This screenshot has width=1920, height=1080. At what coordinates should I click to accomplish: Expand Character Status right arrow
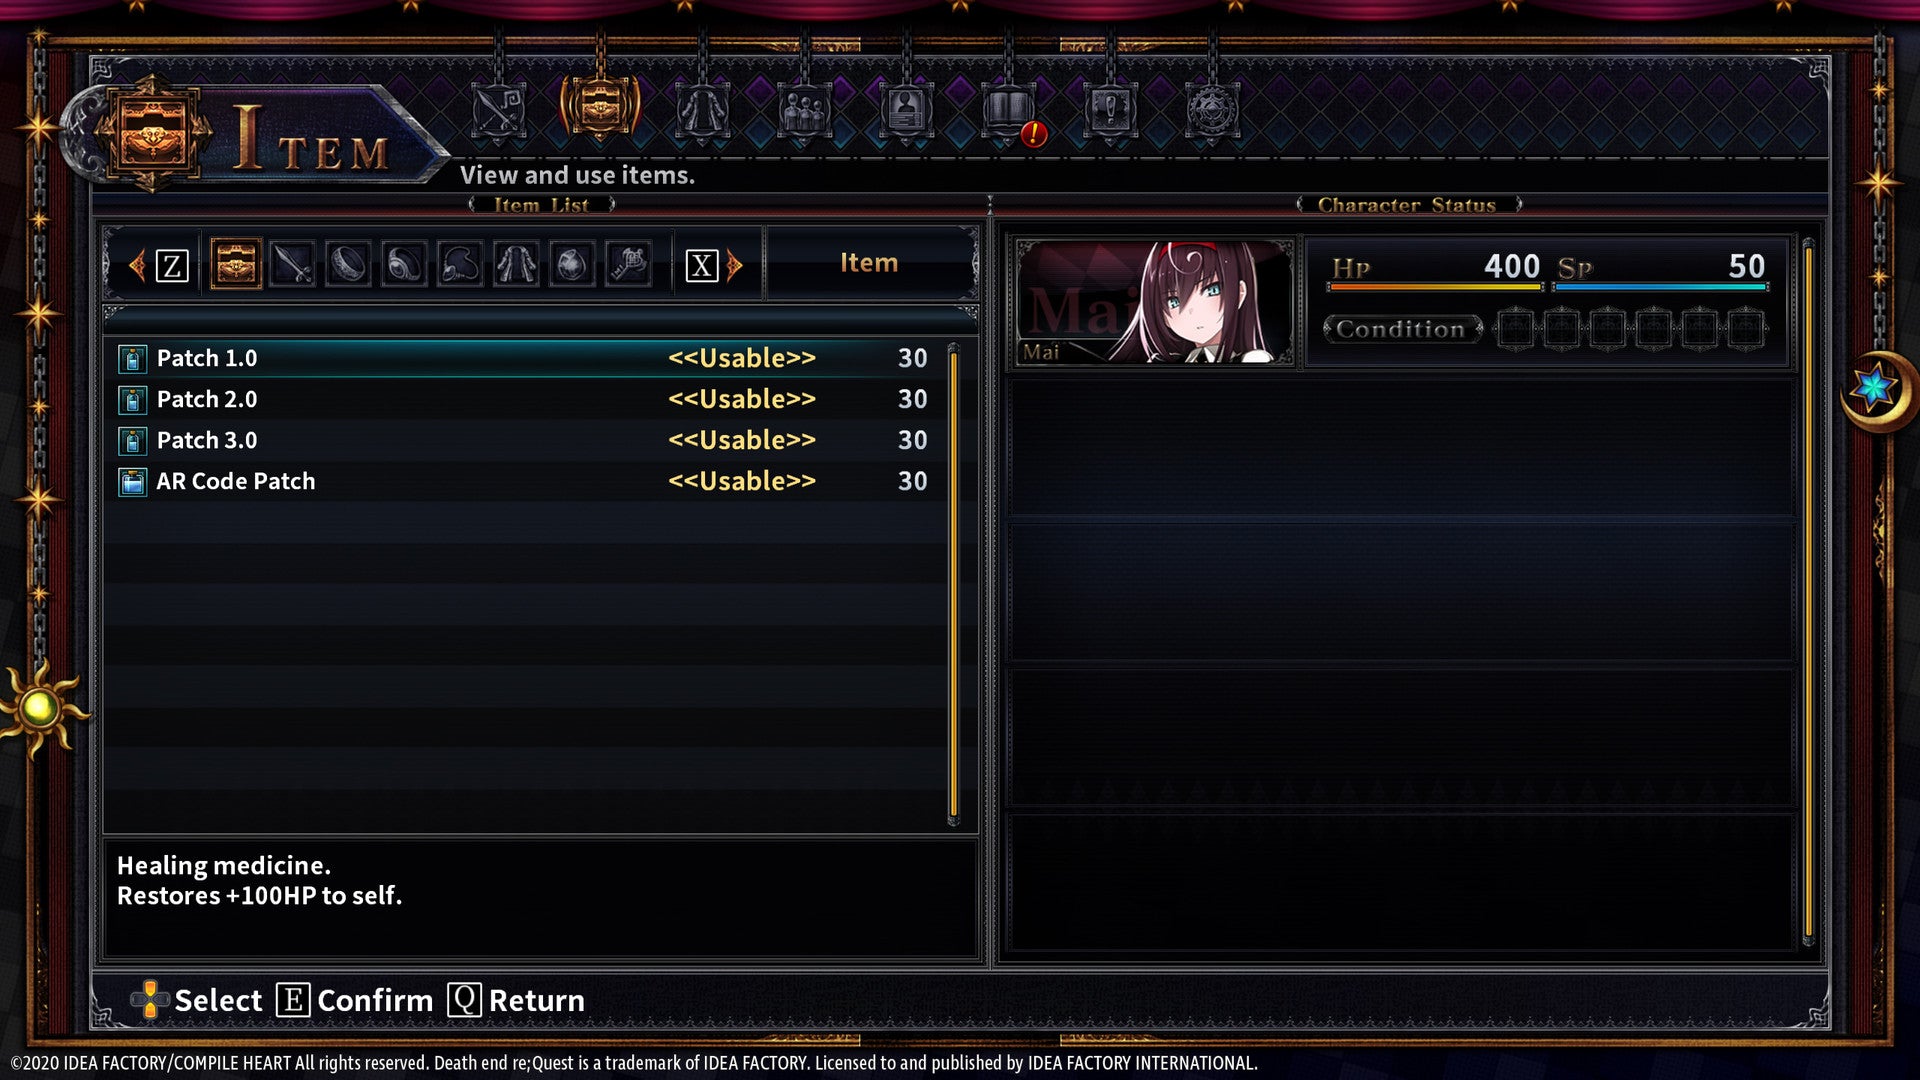click(1522, 204)
